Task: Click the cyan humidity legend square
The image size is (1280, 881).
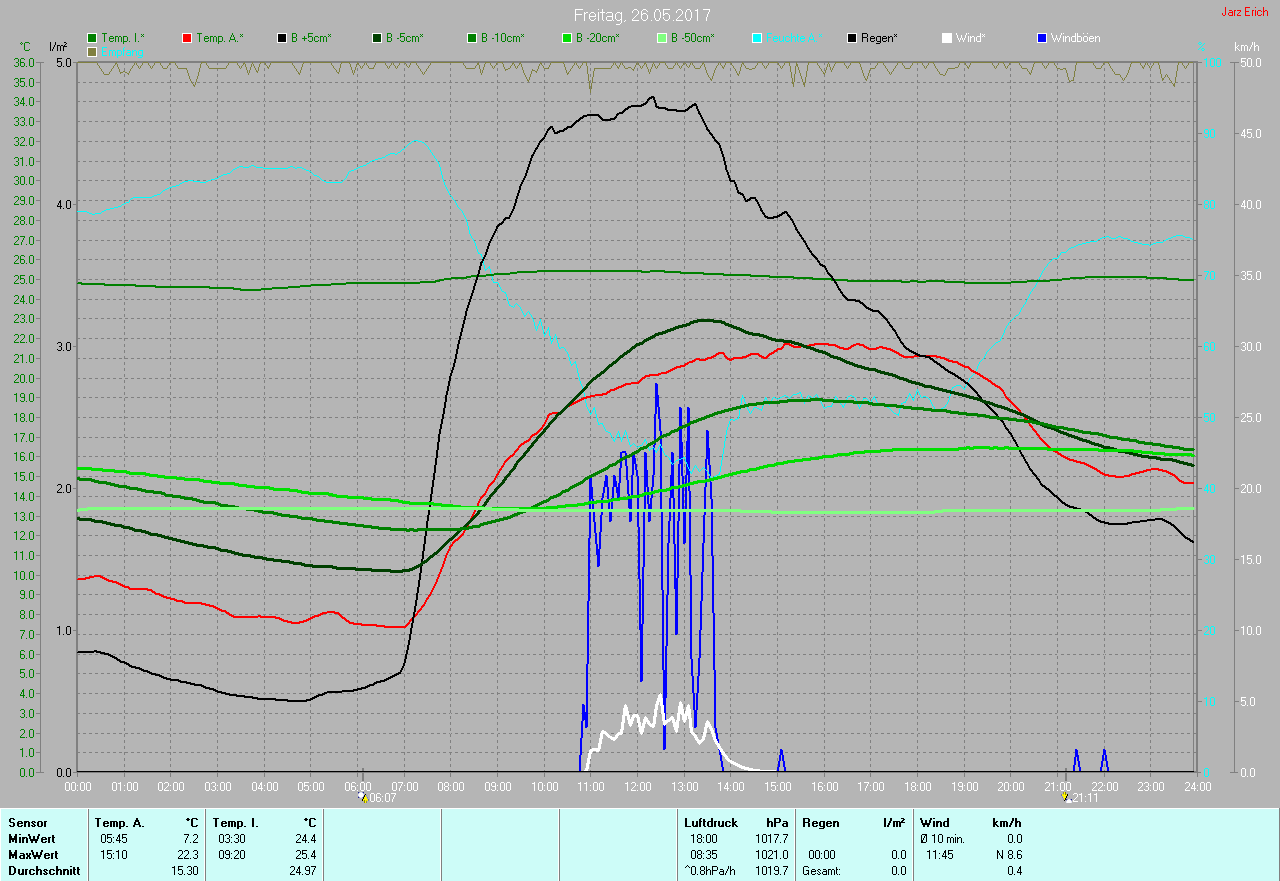Action: click(x=757, y=38)
